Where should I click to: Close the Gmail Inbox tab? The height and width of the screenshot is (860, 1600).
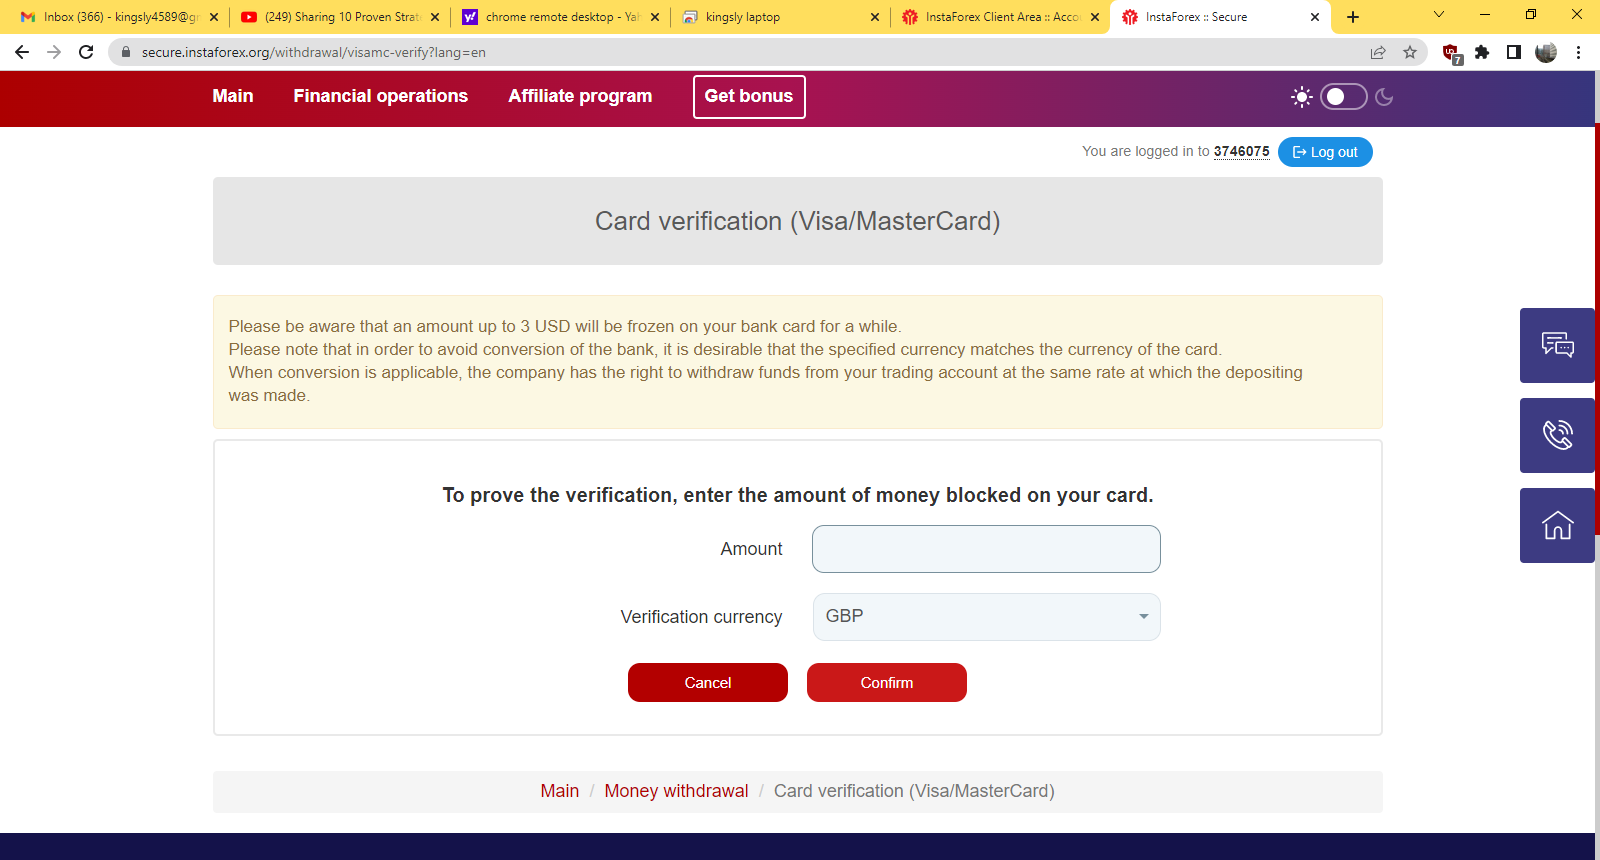[x=214, y=17]
